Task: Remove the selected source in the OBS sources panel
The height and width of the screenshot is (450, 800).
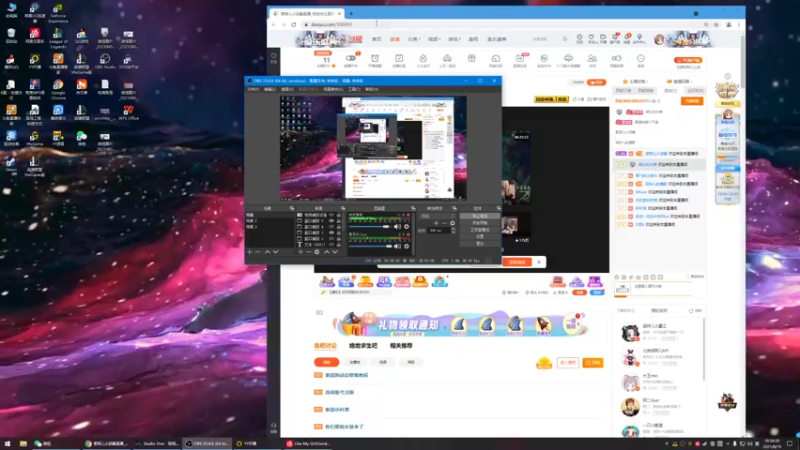Action: point(309,252)
